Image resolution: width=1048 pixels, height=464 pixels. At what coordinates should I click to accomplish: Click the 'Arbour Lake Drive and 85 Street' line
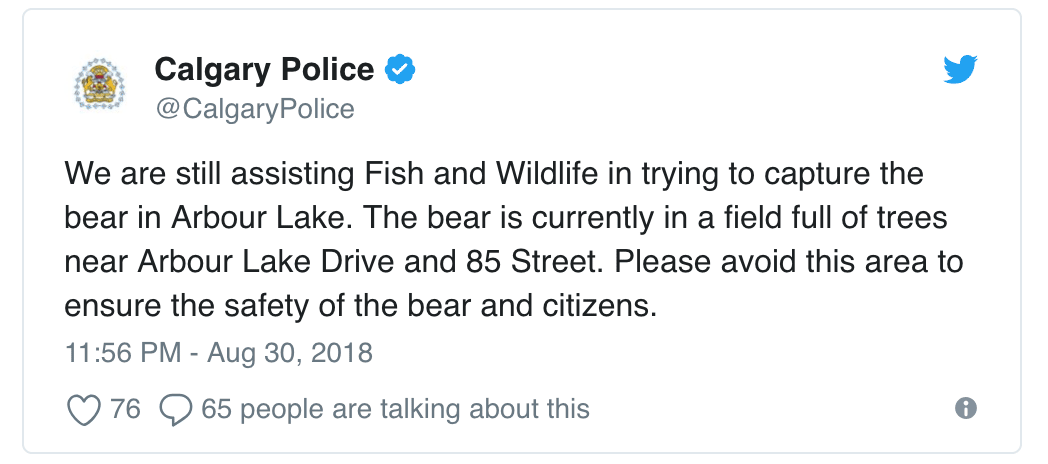tap(513, 262)
